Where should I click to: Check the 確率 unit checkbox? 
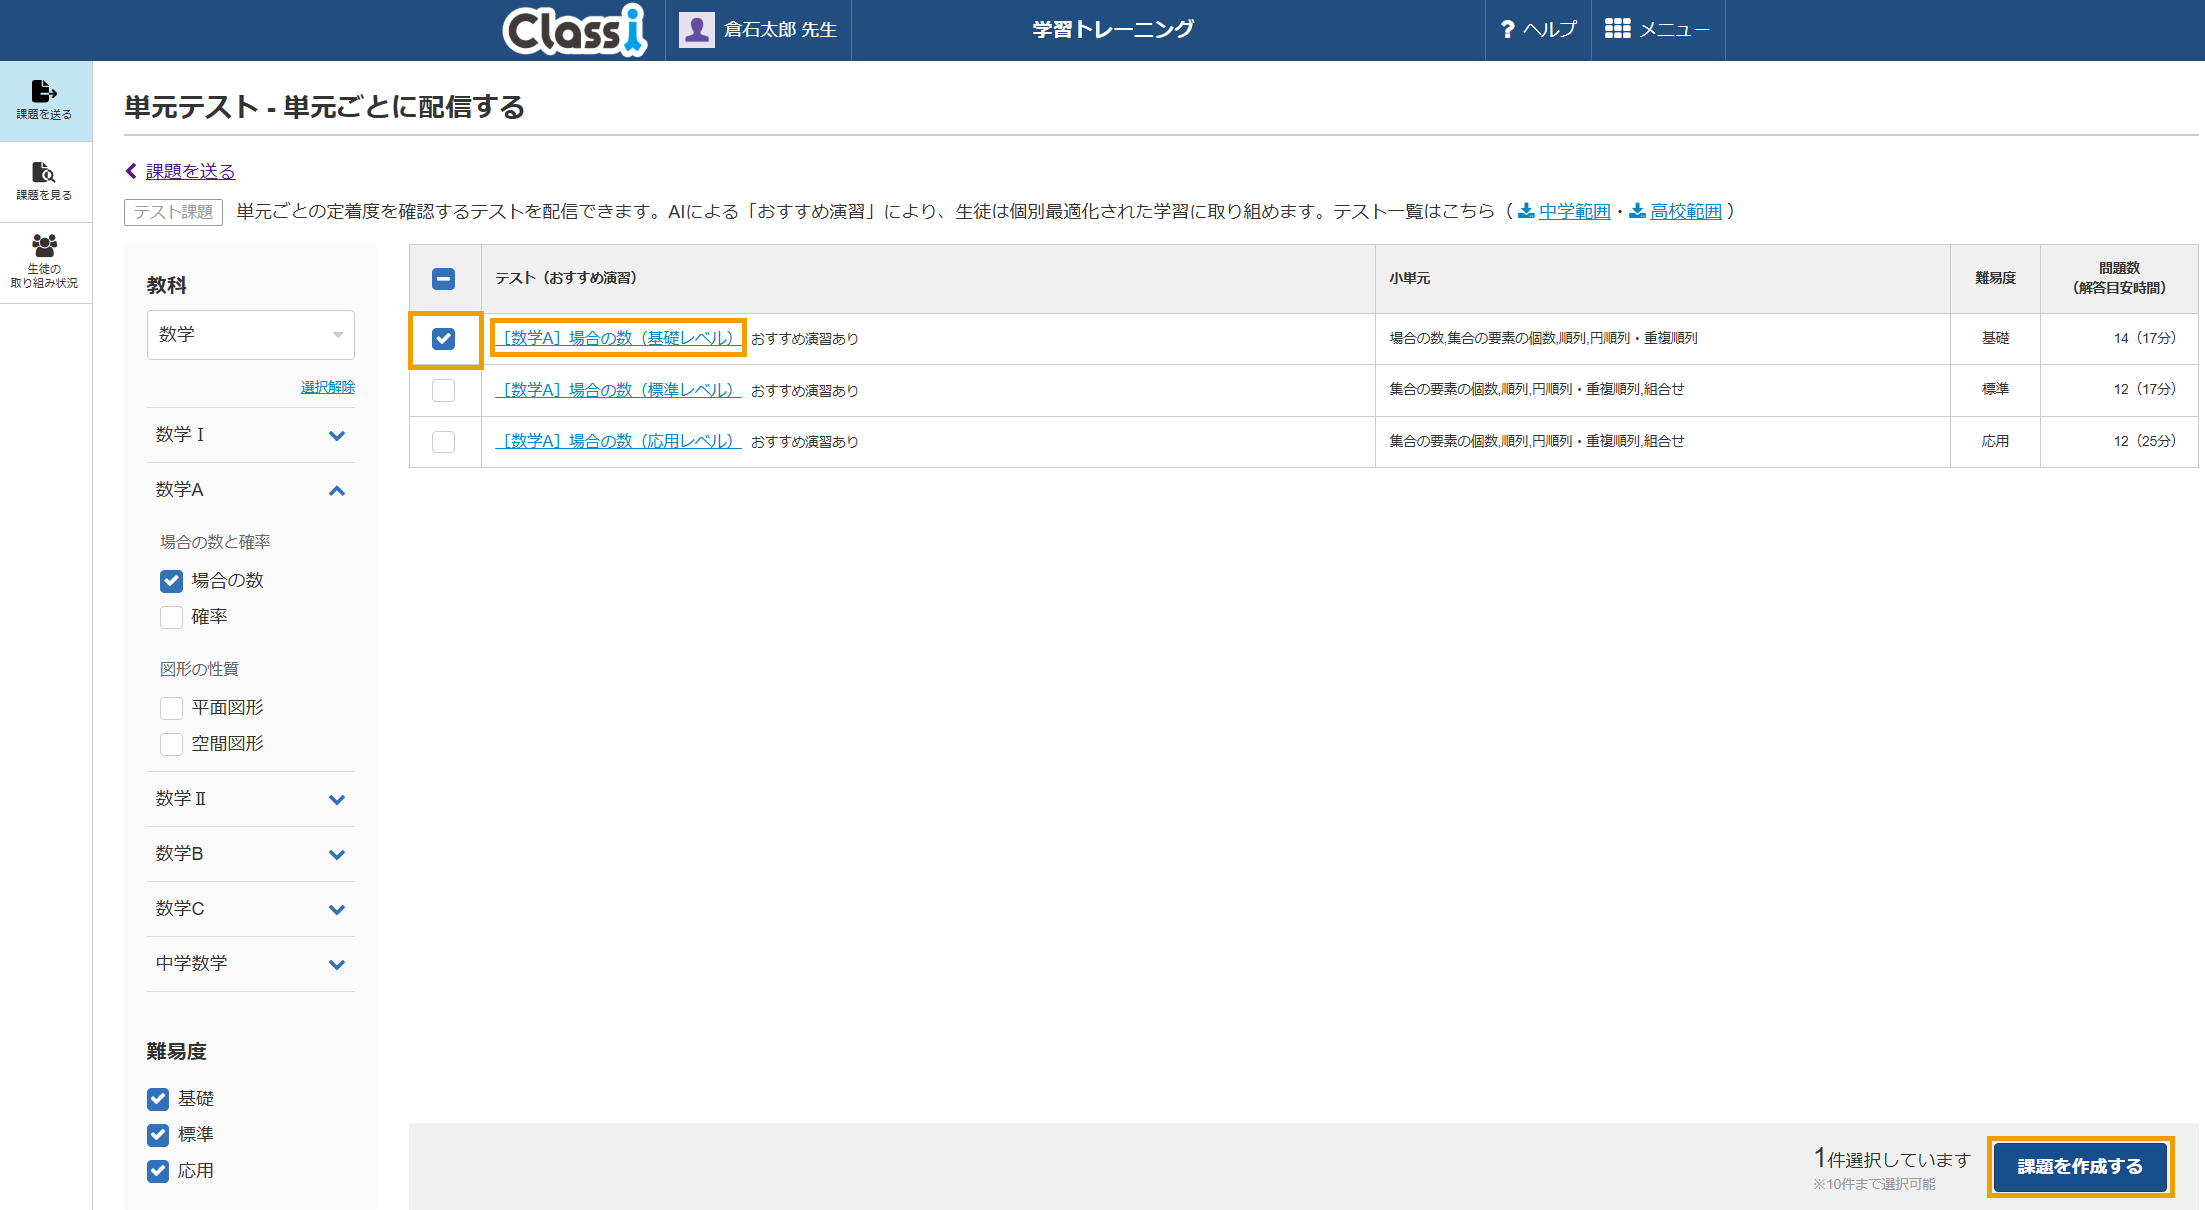171,617
